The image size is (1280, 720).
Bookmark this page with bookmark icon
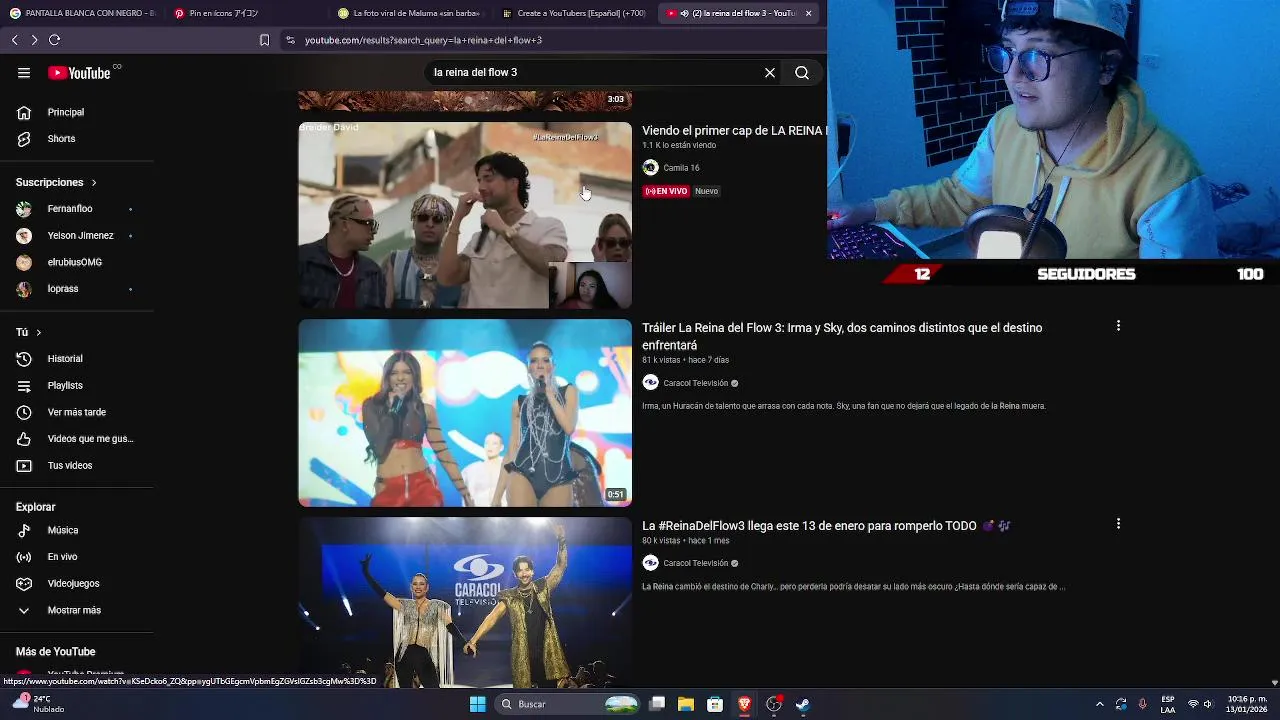264,40
